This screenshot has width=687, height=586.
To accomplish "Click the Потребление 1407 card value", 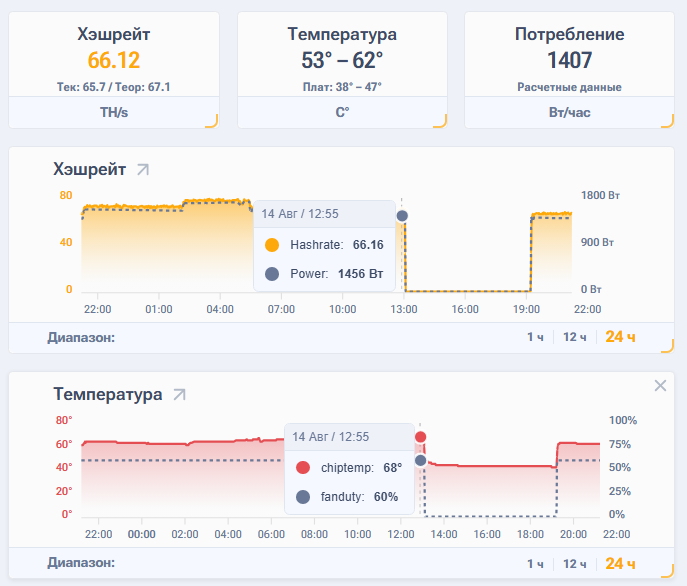I will pyautogui.click(x=570, y=60).
